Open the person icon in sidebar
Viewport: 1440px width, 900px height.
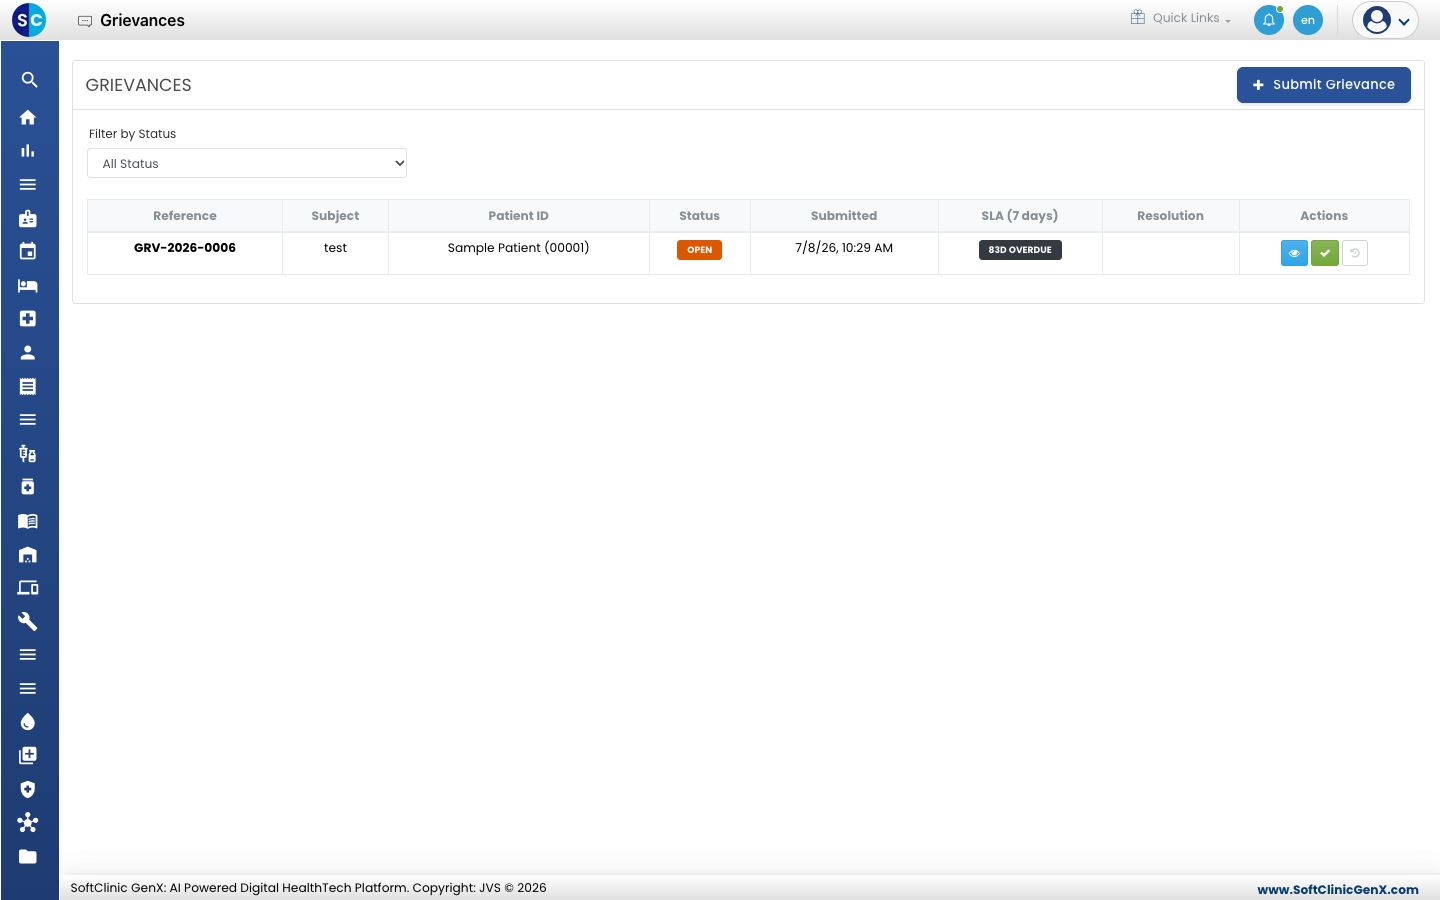(28, 353)
